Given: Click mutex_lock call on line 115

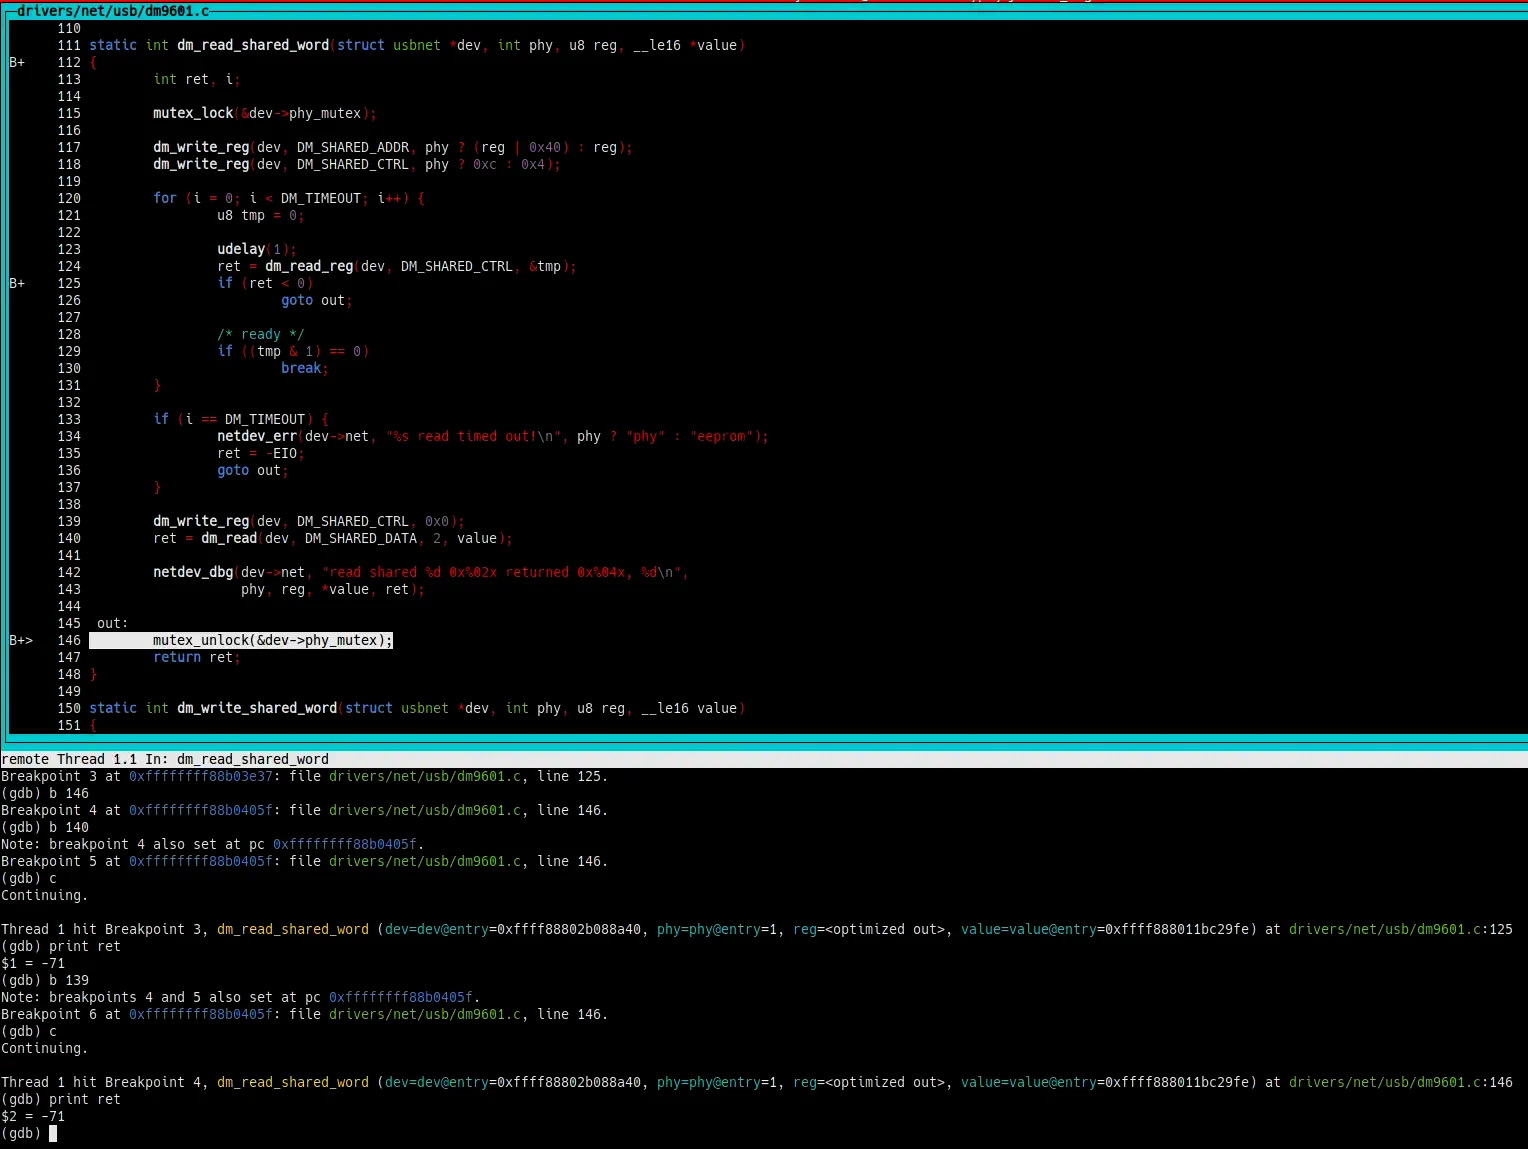Looking at the screenshot, I should (193, 113).
